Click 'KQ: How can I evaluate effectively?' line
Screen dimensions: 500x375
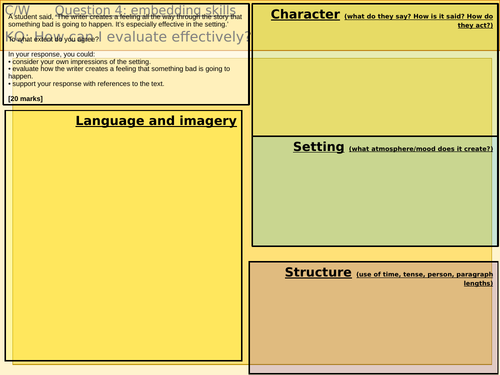pyautogui.click(x=127, y=37)
